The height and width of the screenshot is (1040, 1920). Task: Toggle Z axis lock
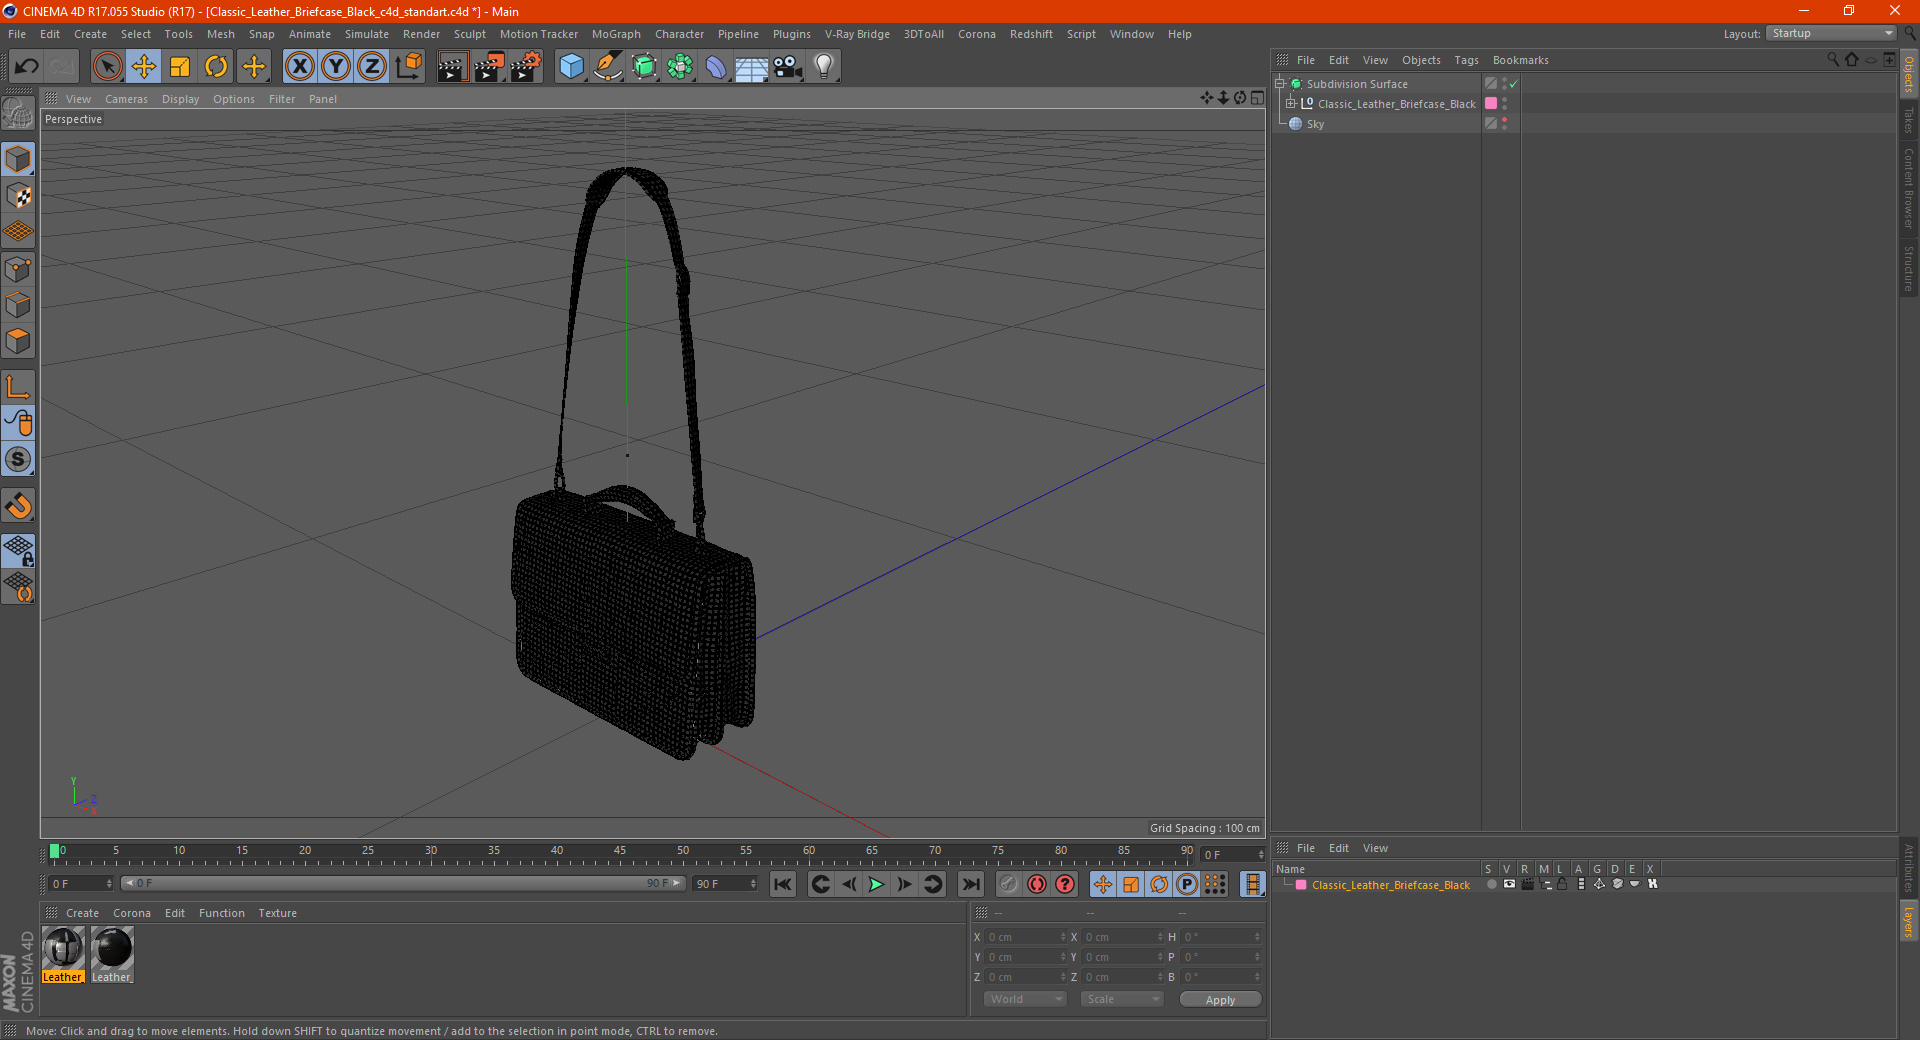372,67
